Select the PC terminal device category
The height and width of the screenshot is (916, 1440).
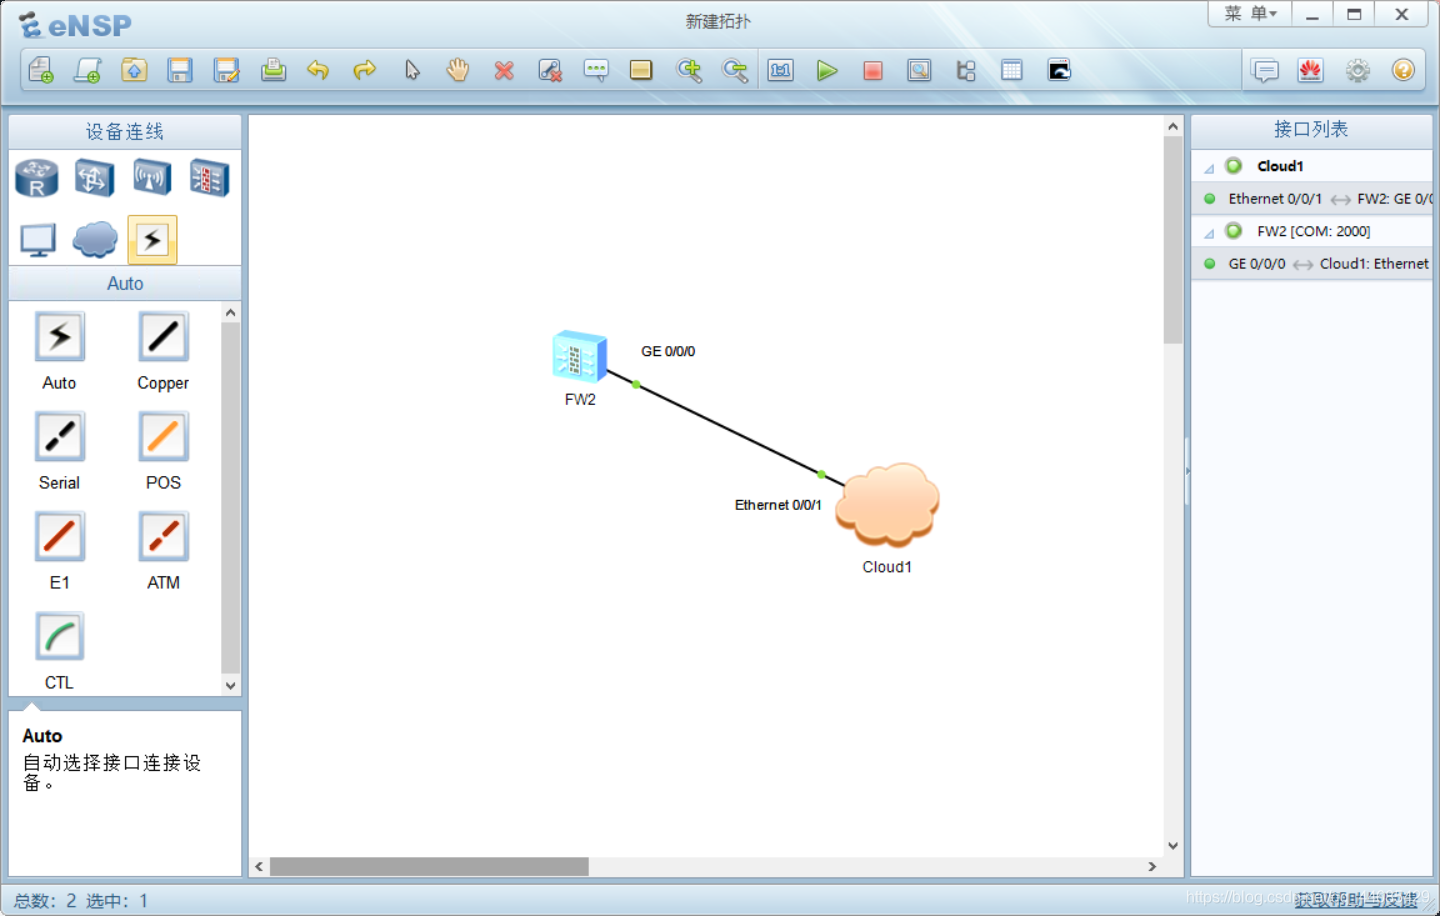[38, 240]
